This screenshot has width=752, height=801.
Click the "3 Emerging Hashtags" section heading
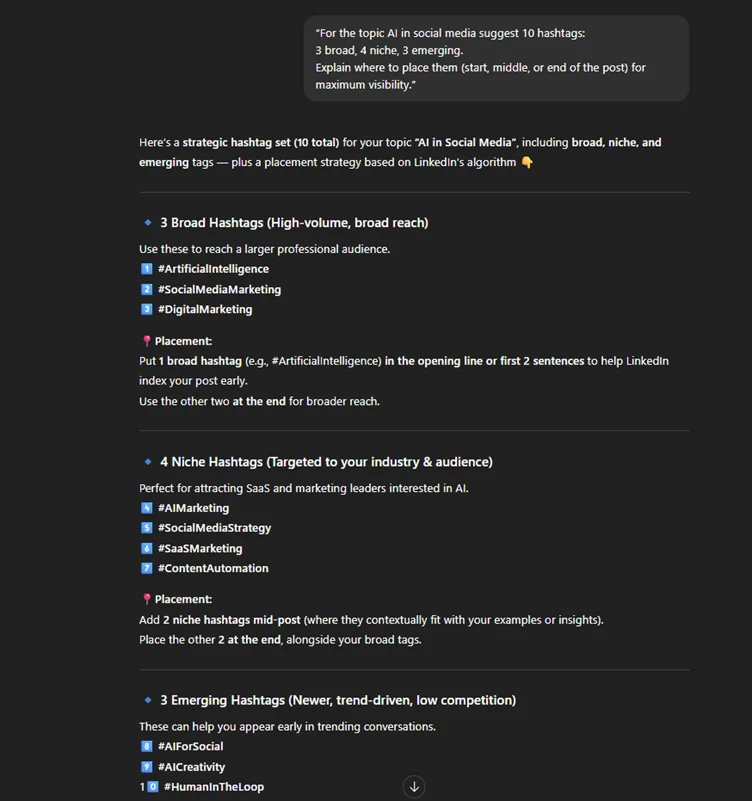pos(338,700)
